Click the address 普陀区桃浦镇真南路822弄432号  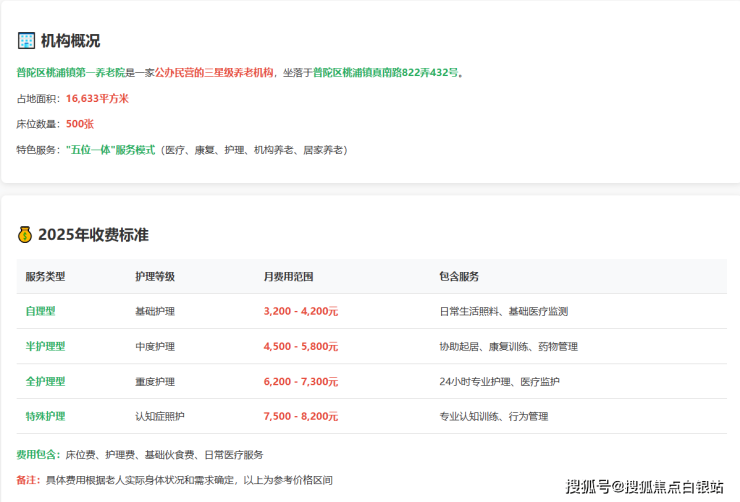point(385,73)
